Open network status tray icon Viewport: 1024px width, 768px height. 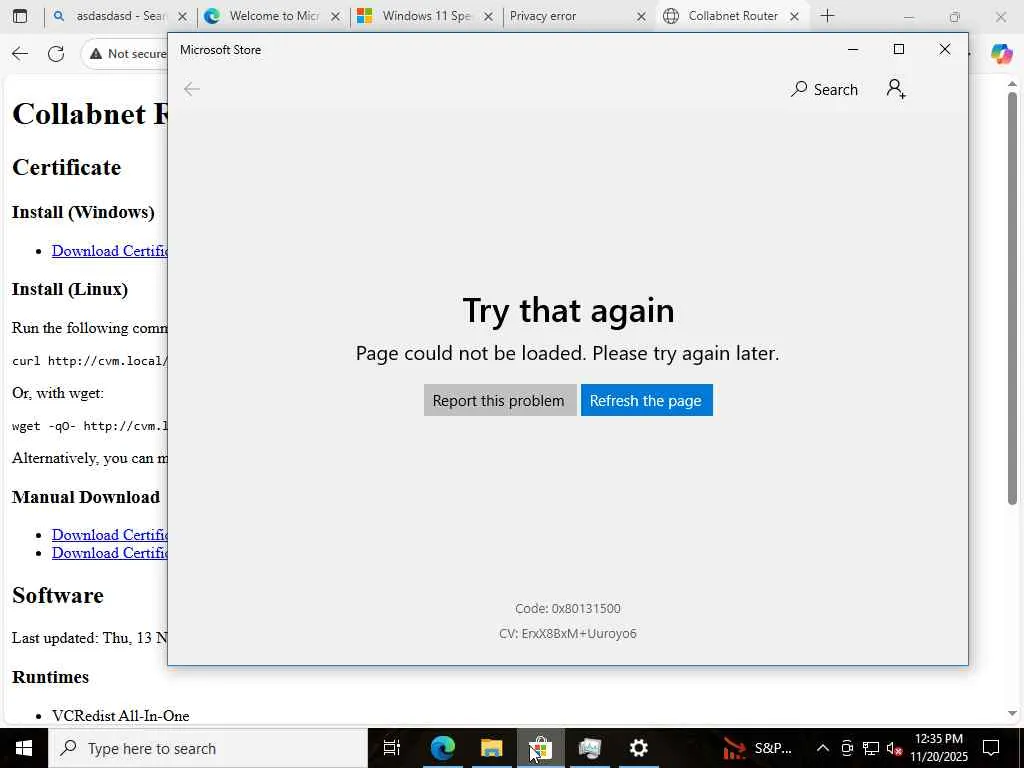871,748
